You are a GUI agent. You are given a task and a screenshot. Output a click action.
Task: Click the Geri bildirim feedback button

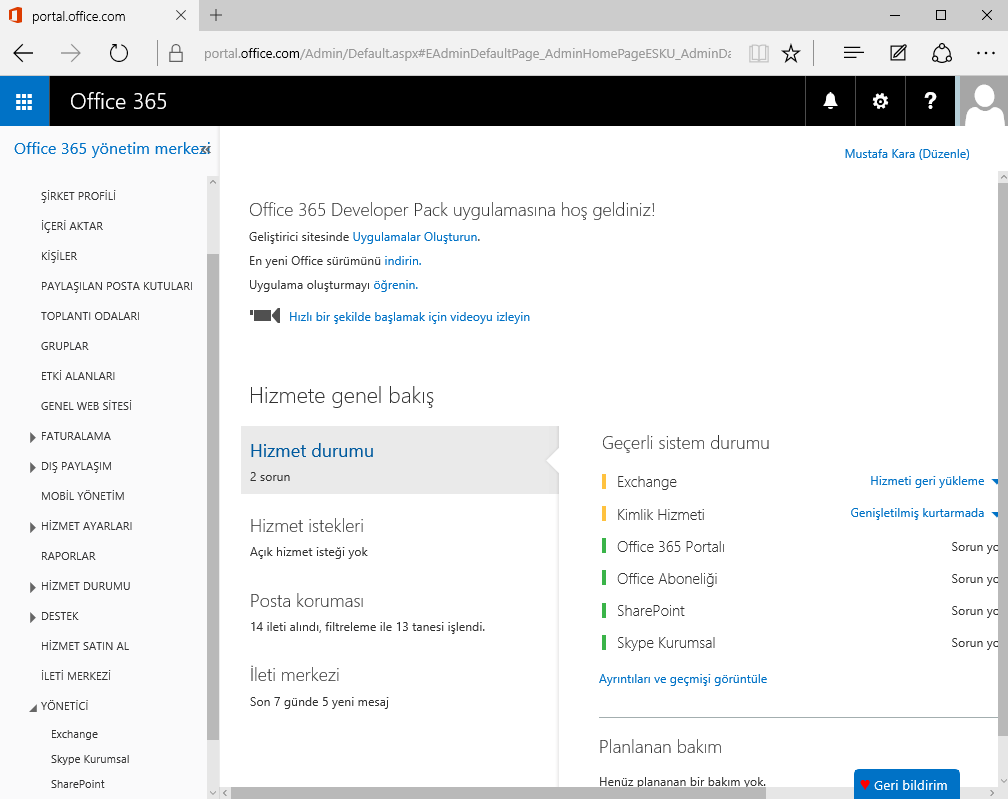point(906,784)
